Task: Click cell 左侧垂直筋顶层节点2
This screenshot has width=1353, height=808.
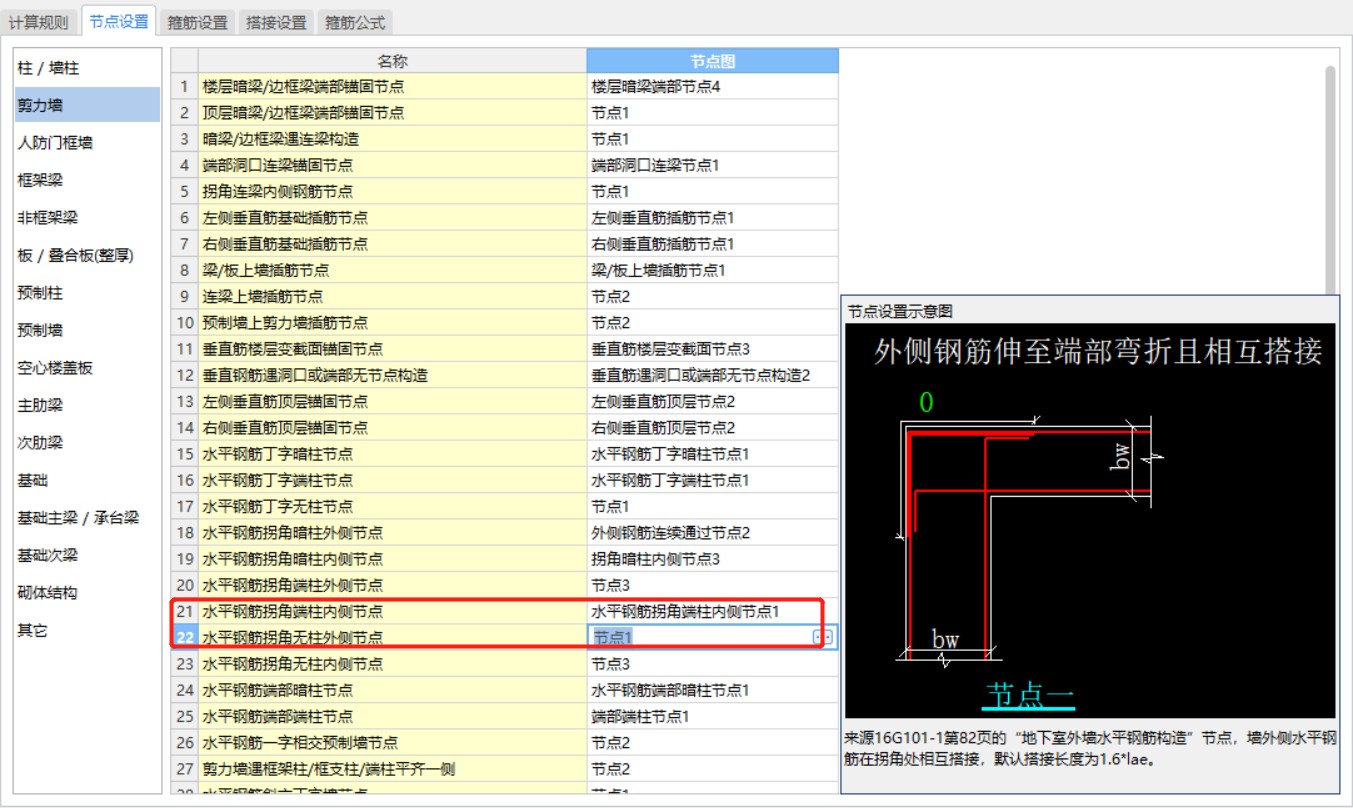Action: (x=713, y=401)
